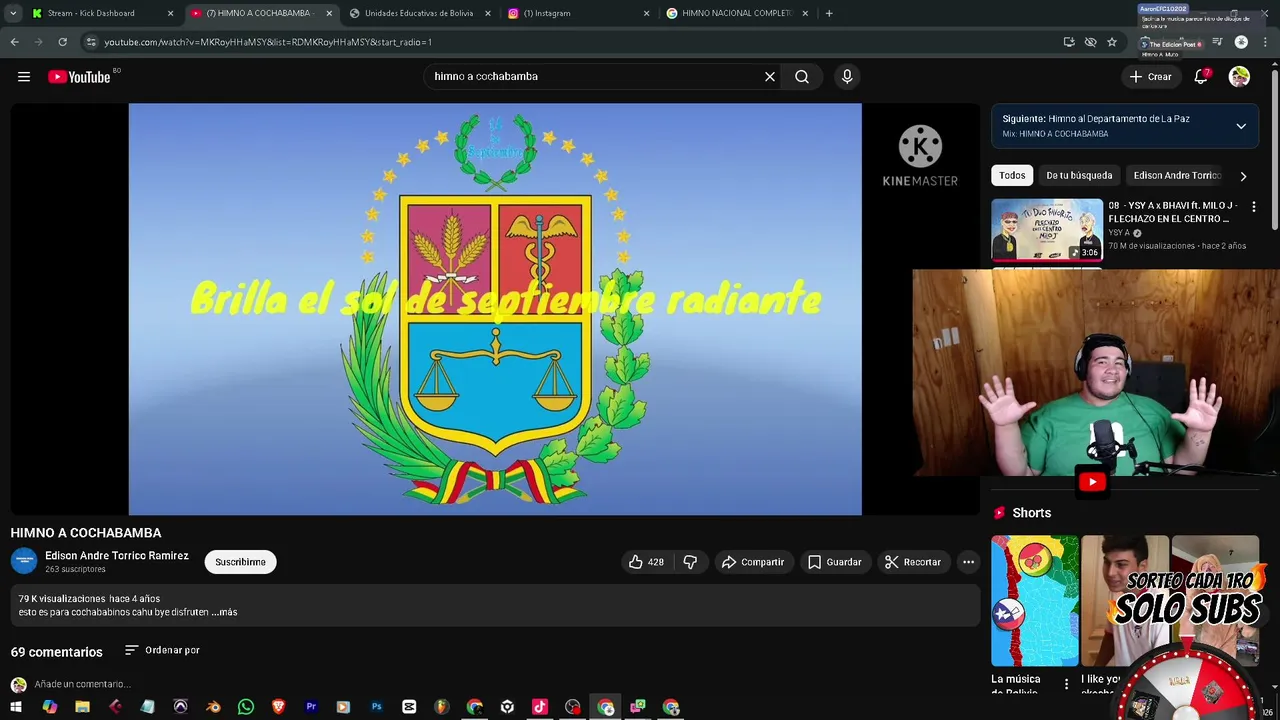Open more actions menu beside Recortar
The image size is (1280, 720).
(x=968, y=562)
